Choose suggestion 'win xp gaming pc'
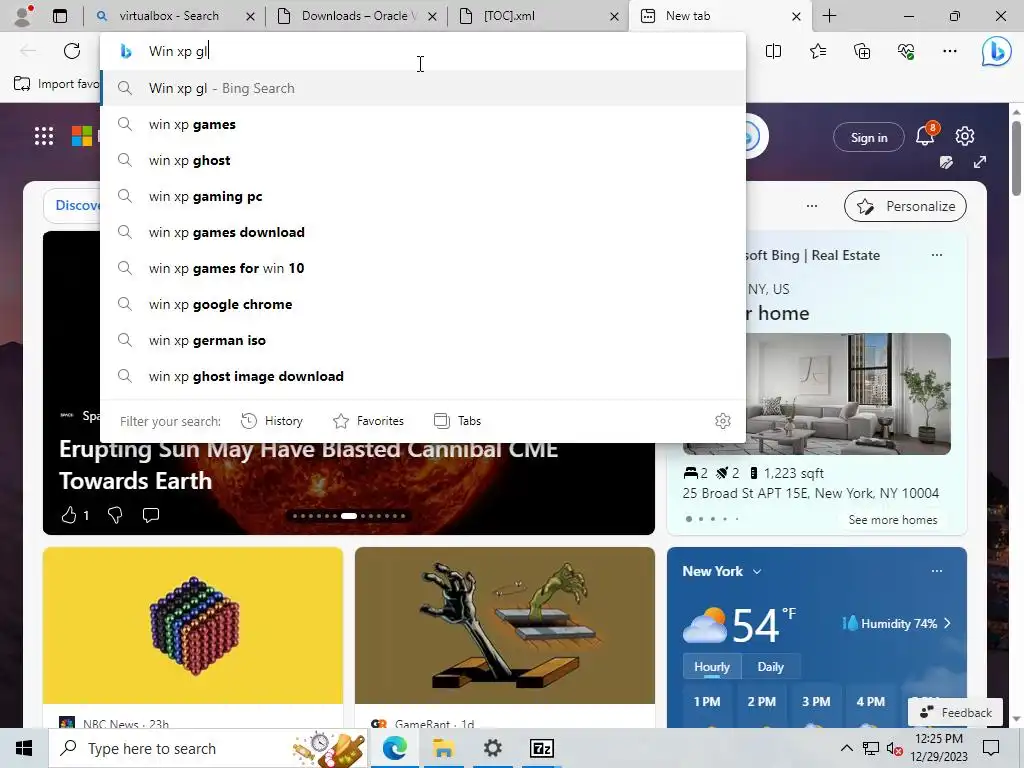 423,196
